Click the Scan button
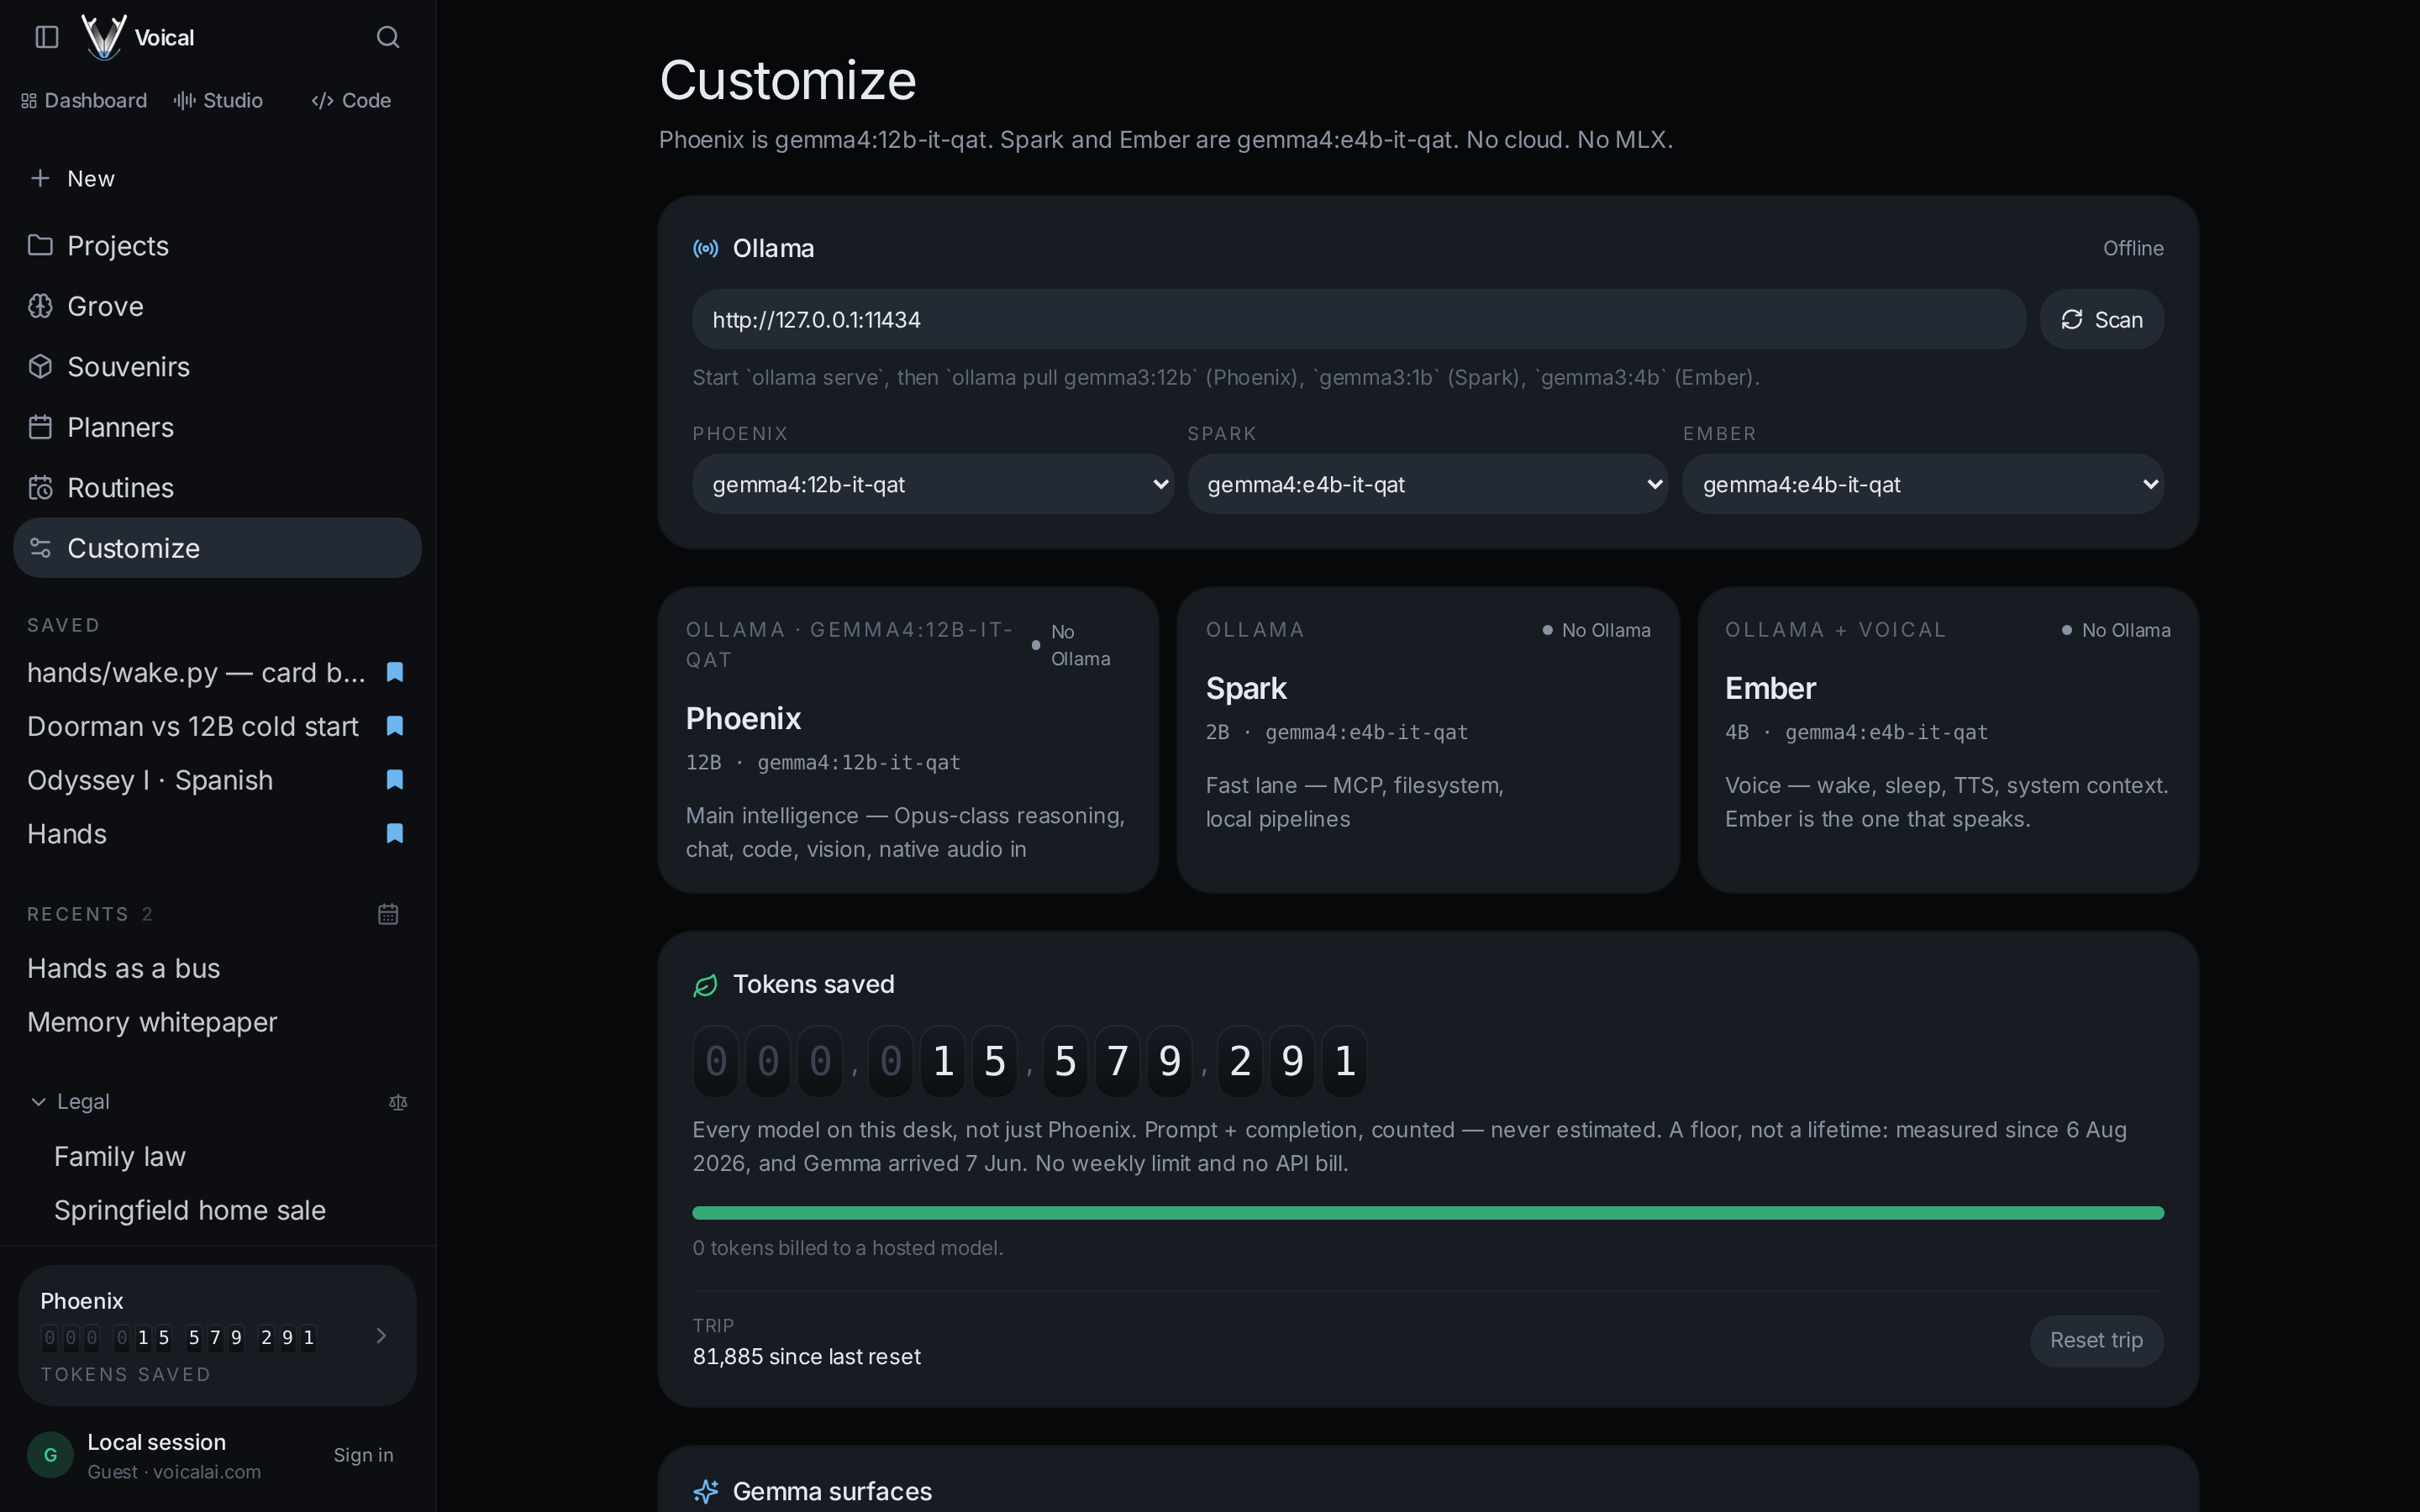 coord(2102,320)
